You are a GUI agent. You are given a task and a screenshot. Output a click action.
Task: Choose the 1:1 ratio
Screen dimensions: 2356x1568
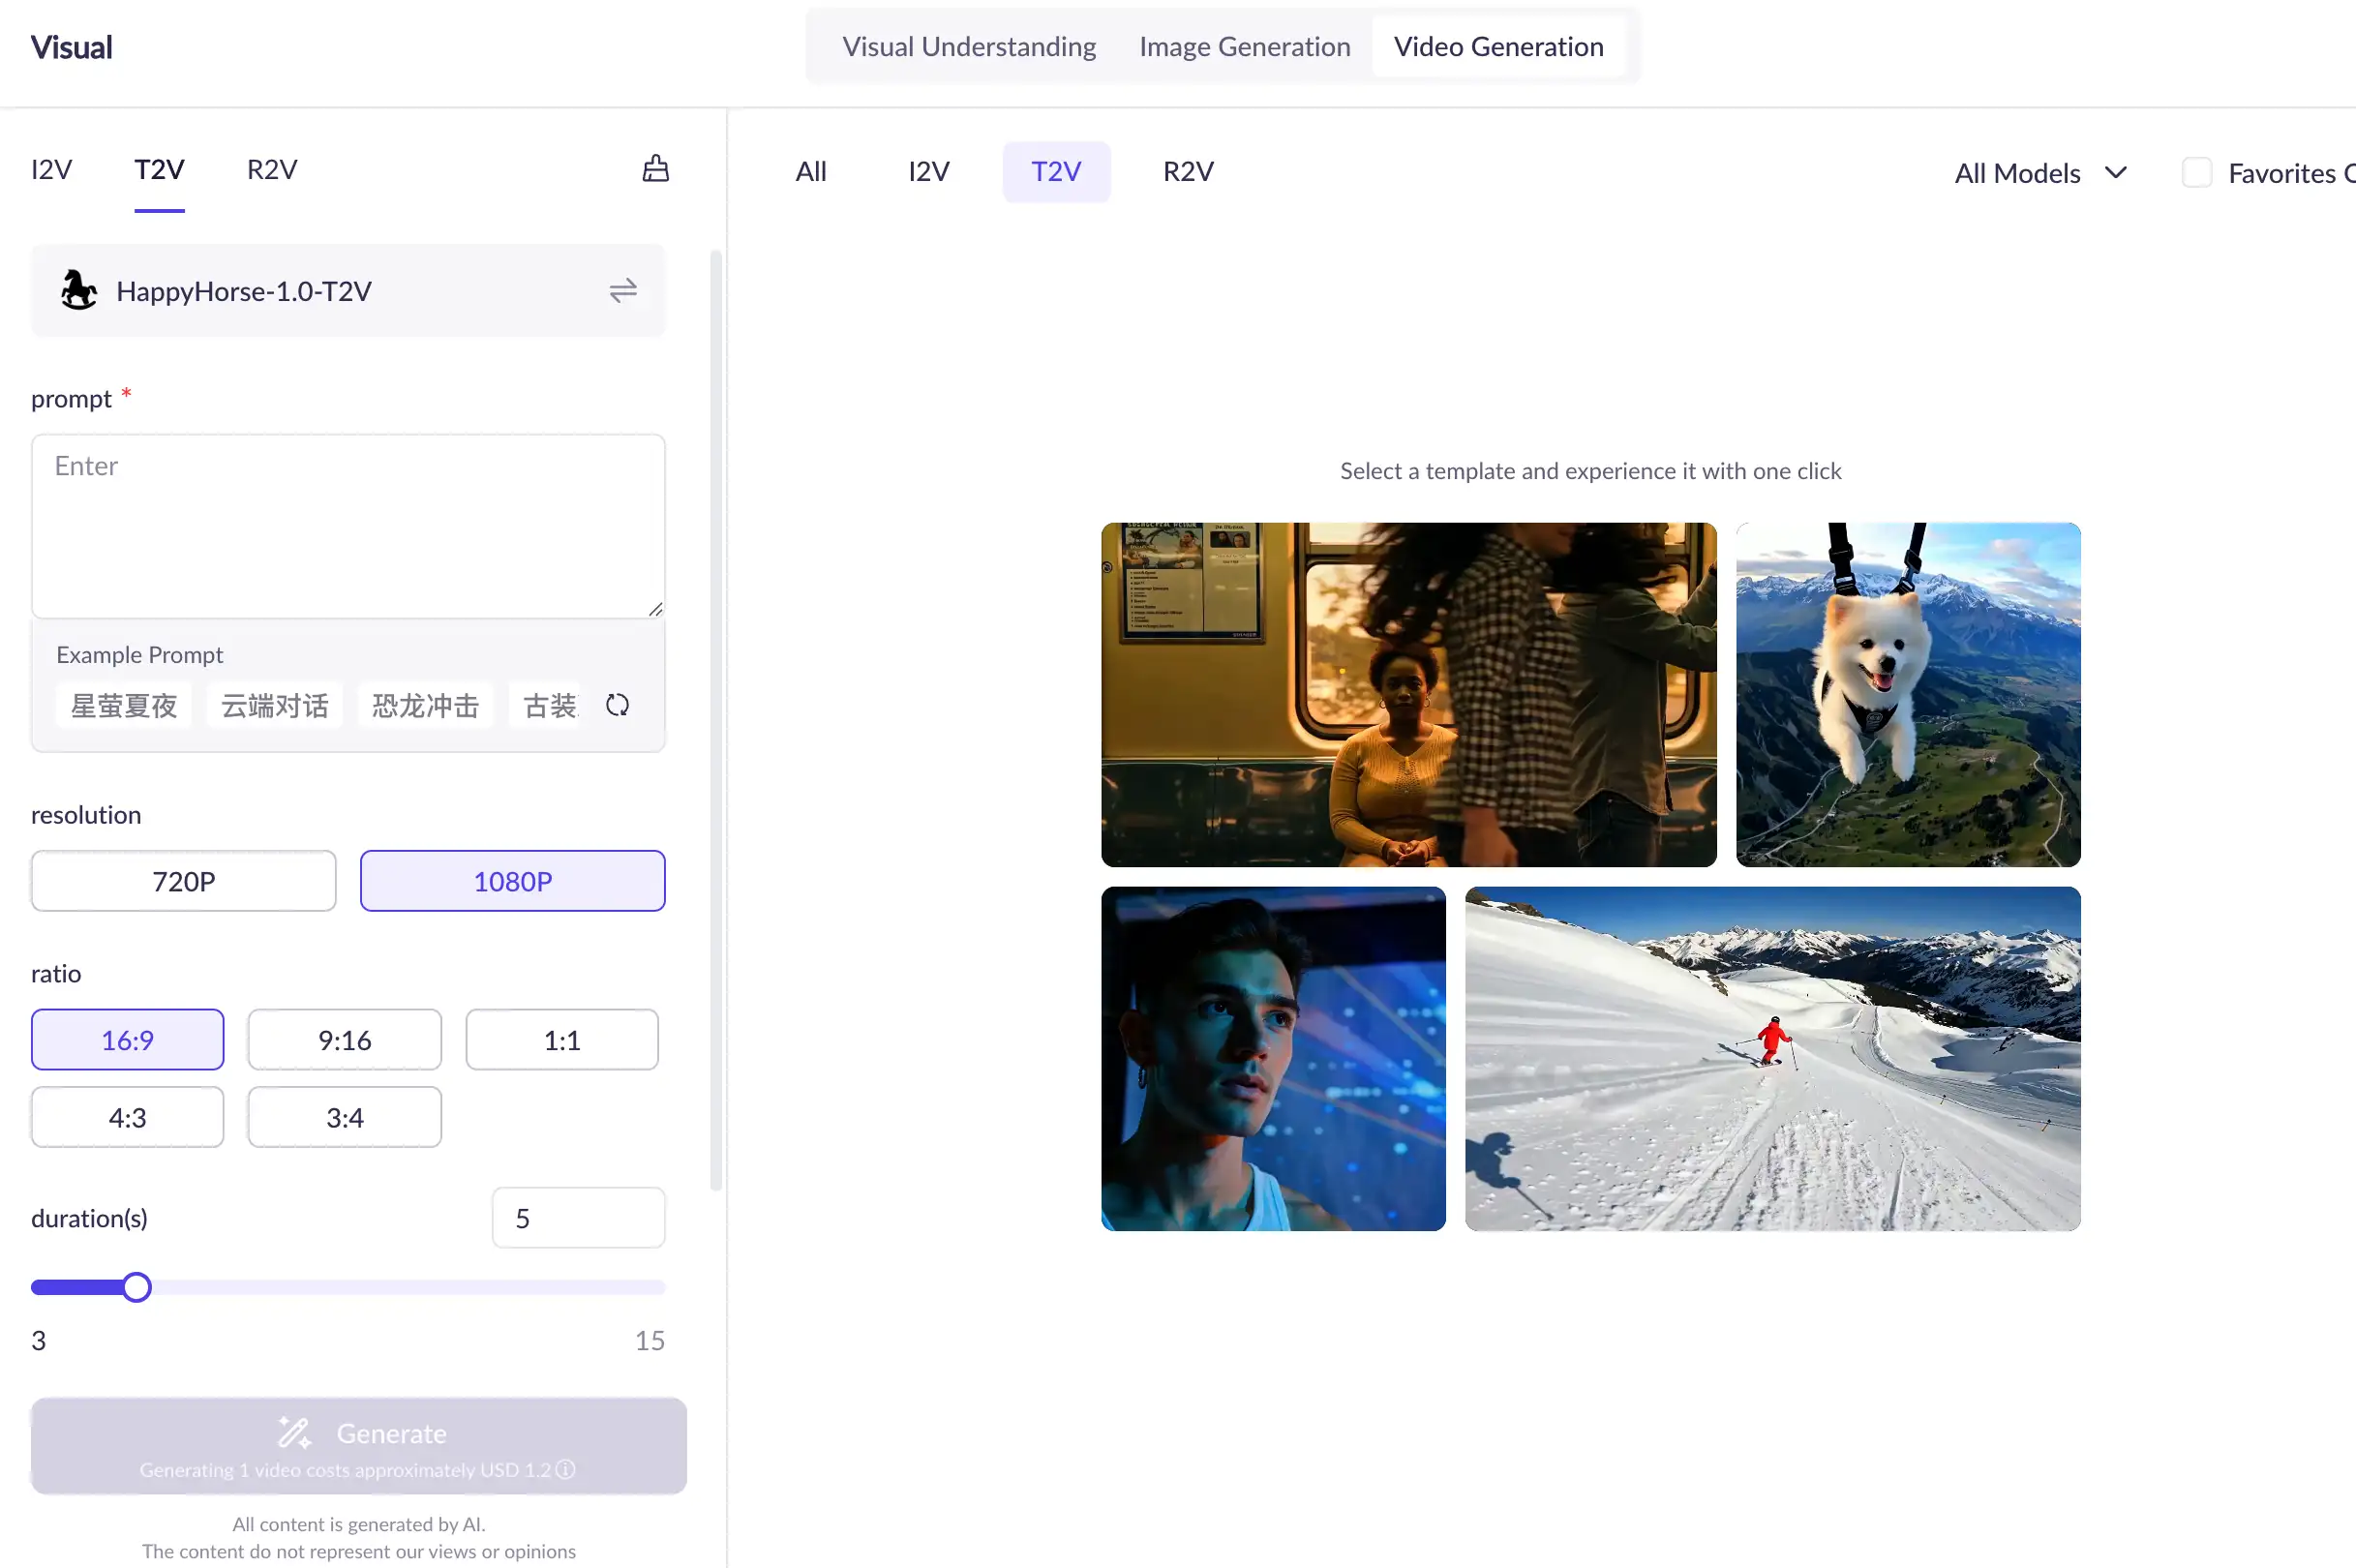[x=562, y=1039]
